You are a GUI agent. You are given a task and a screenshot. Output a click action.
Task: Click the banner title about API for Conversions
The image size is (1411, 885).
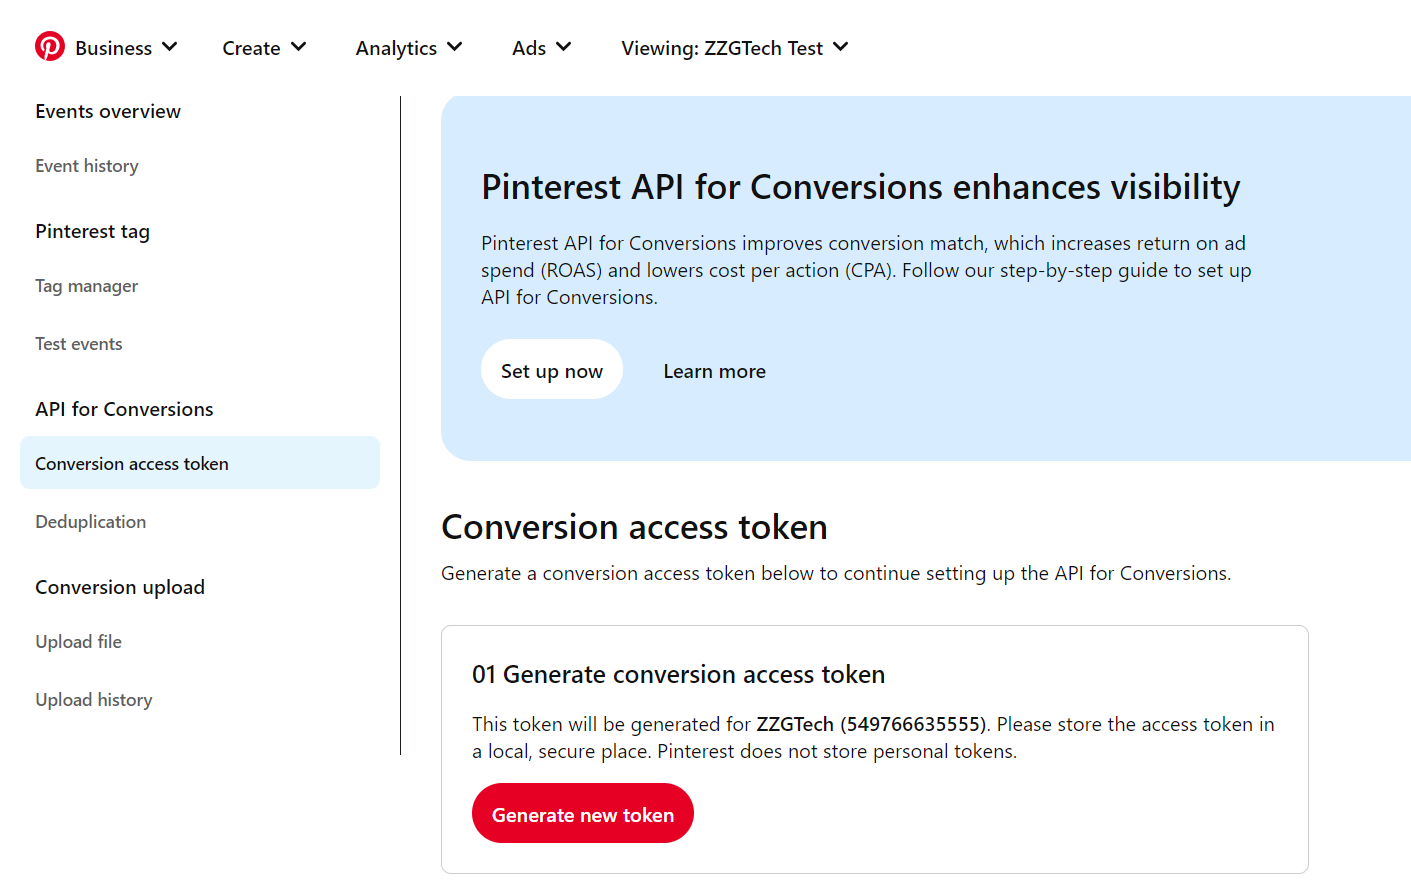[x=861, y=187]
